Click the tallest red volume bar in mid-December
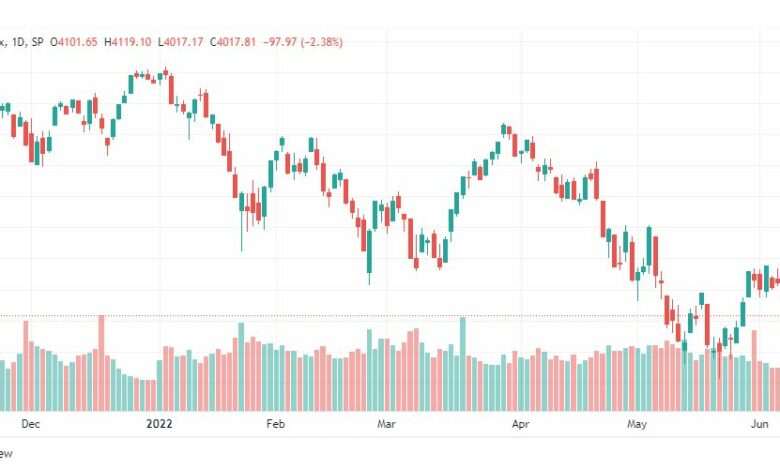The height and width of the screenshot is (470, 780). 101,363
